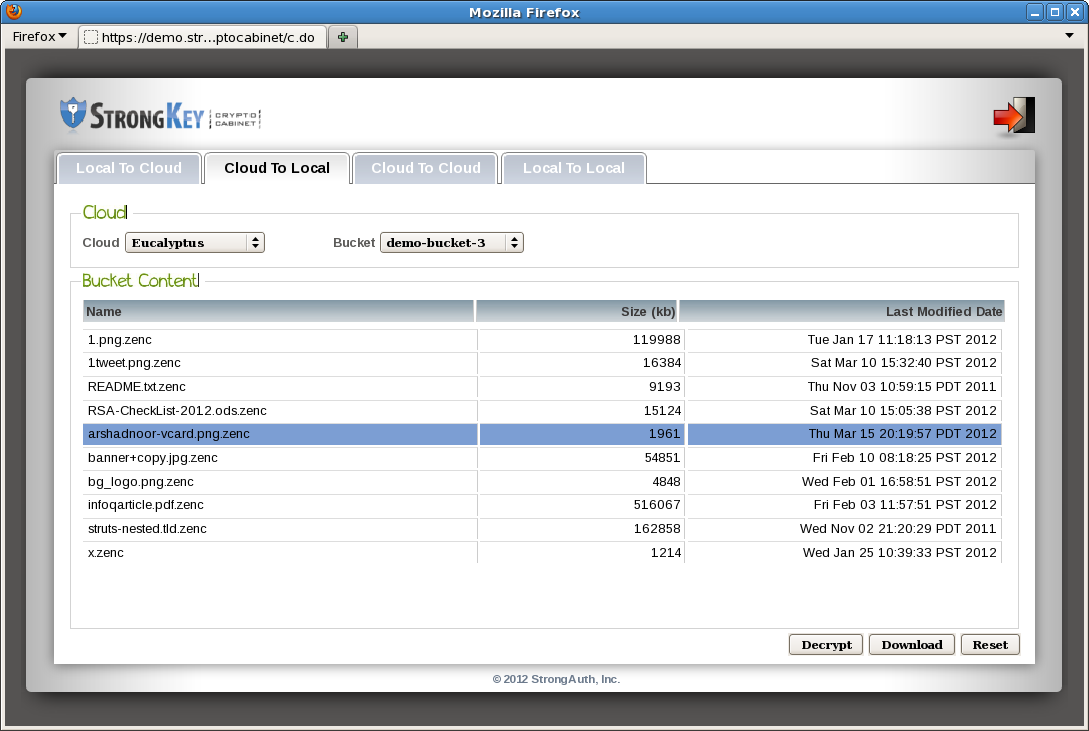Open the Cloud dropdown showing Eucalyptus
The image size is (1089, 731).
click(194, 242)
